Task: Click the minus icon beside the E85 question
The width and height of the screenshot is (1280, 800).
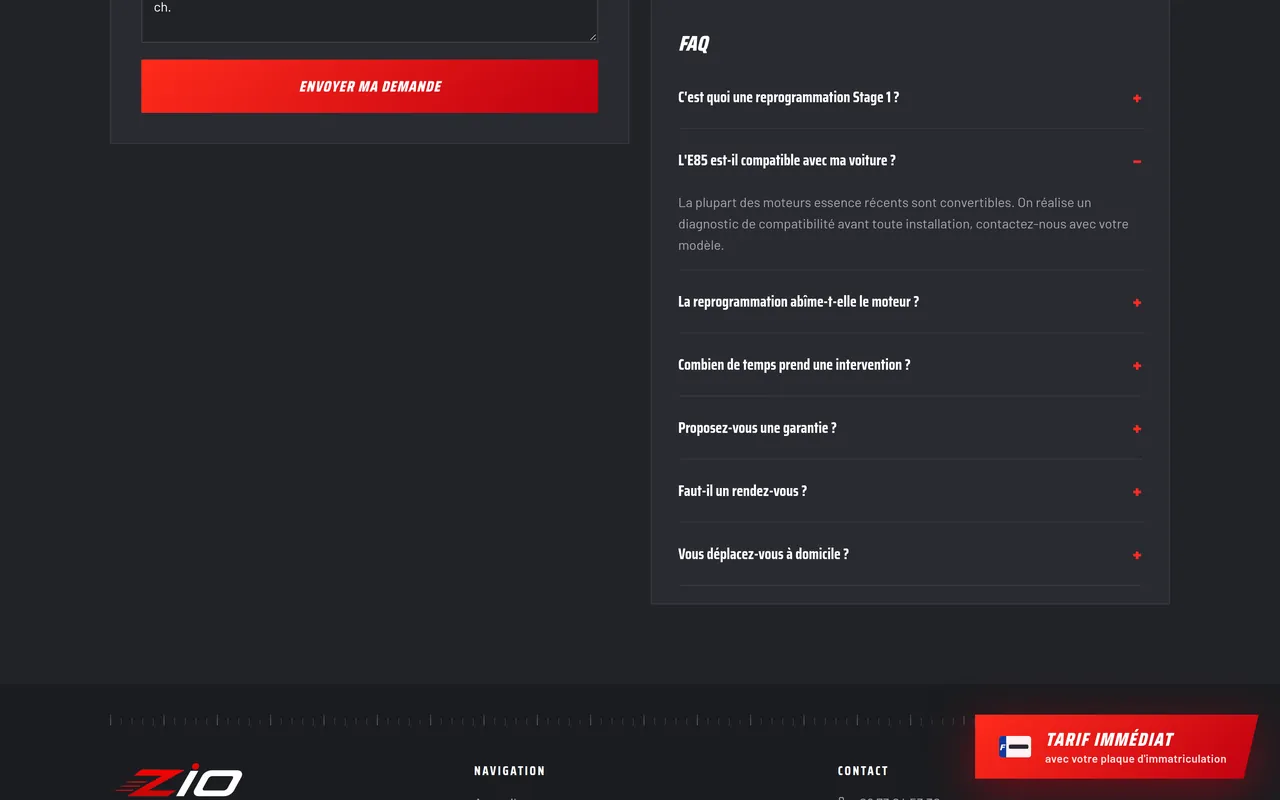Action: (x=1137, y=161)
